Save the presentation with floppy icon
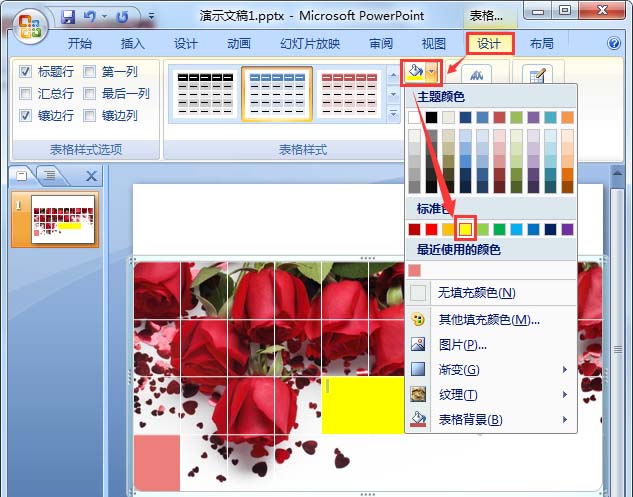Screen dimensions: 633x497 [68, 17]
